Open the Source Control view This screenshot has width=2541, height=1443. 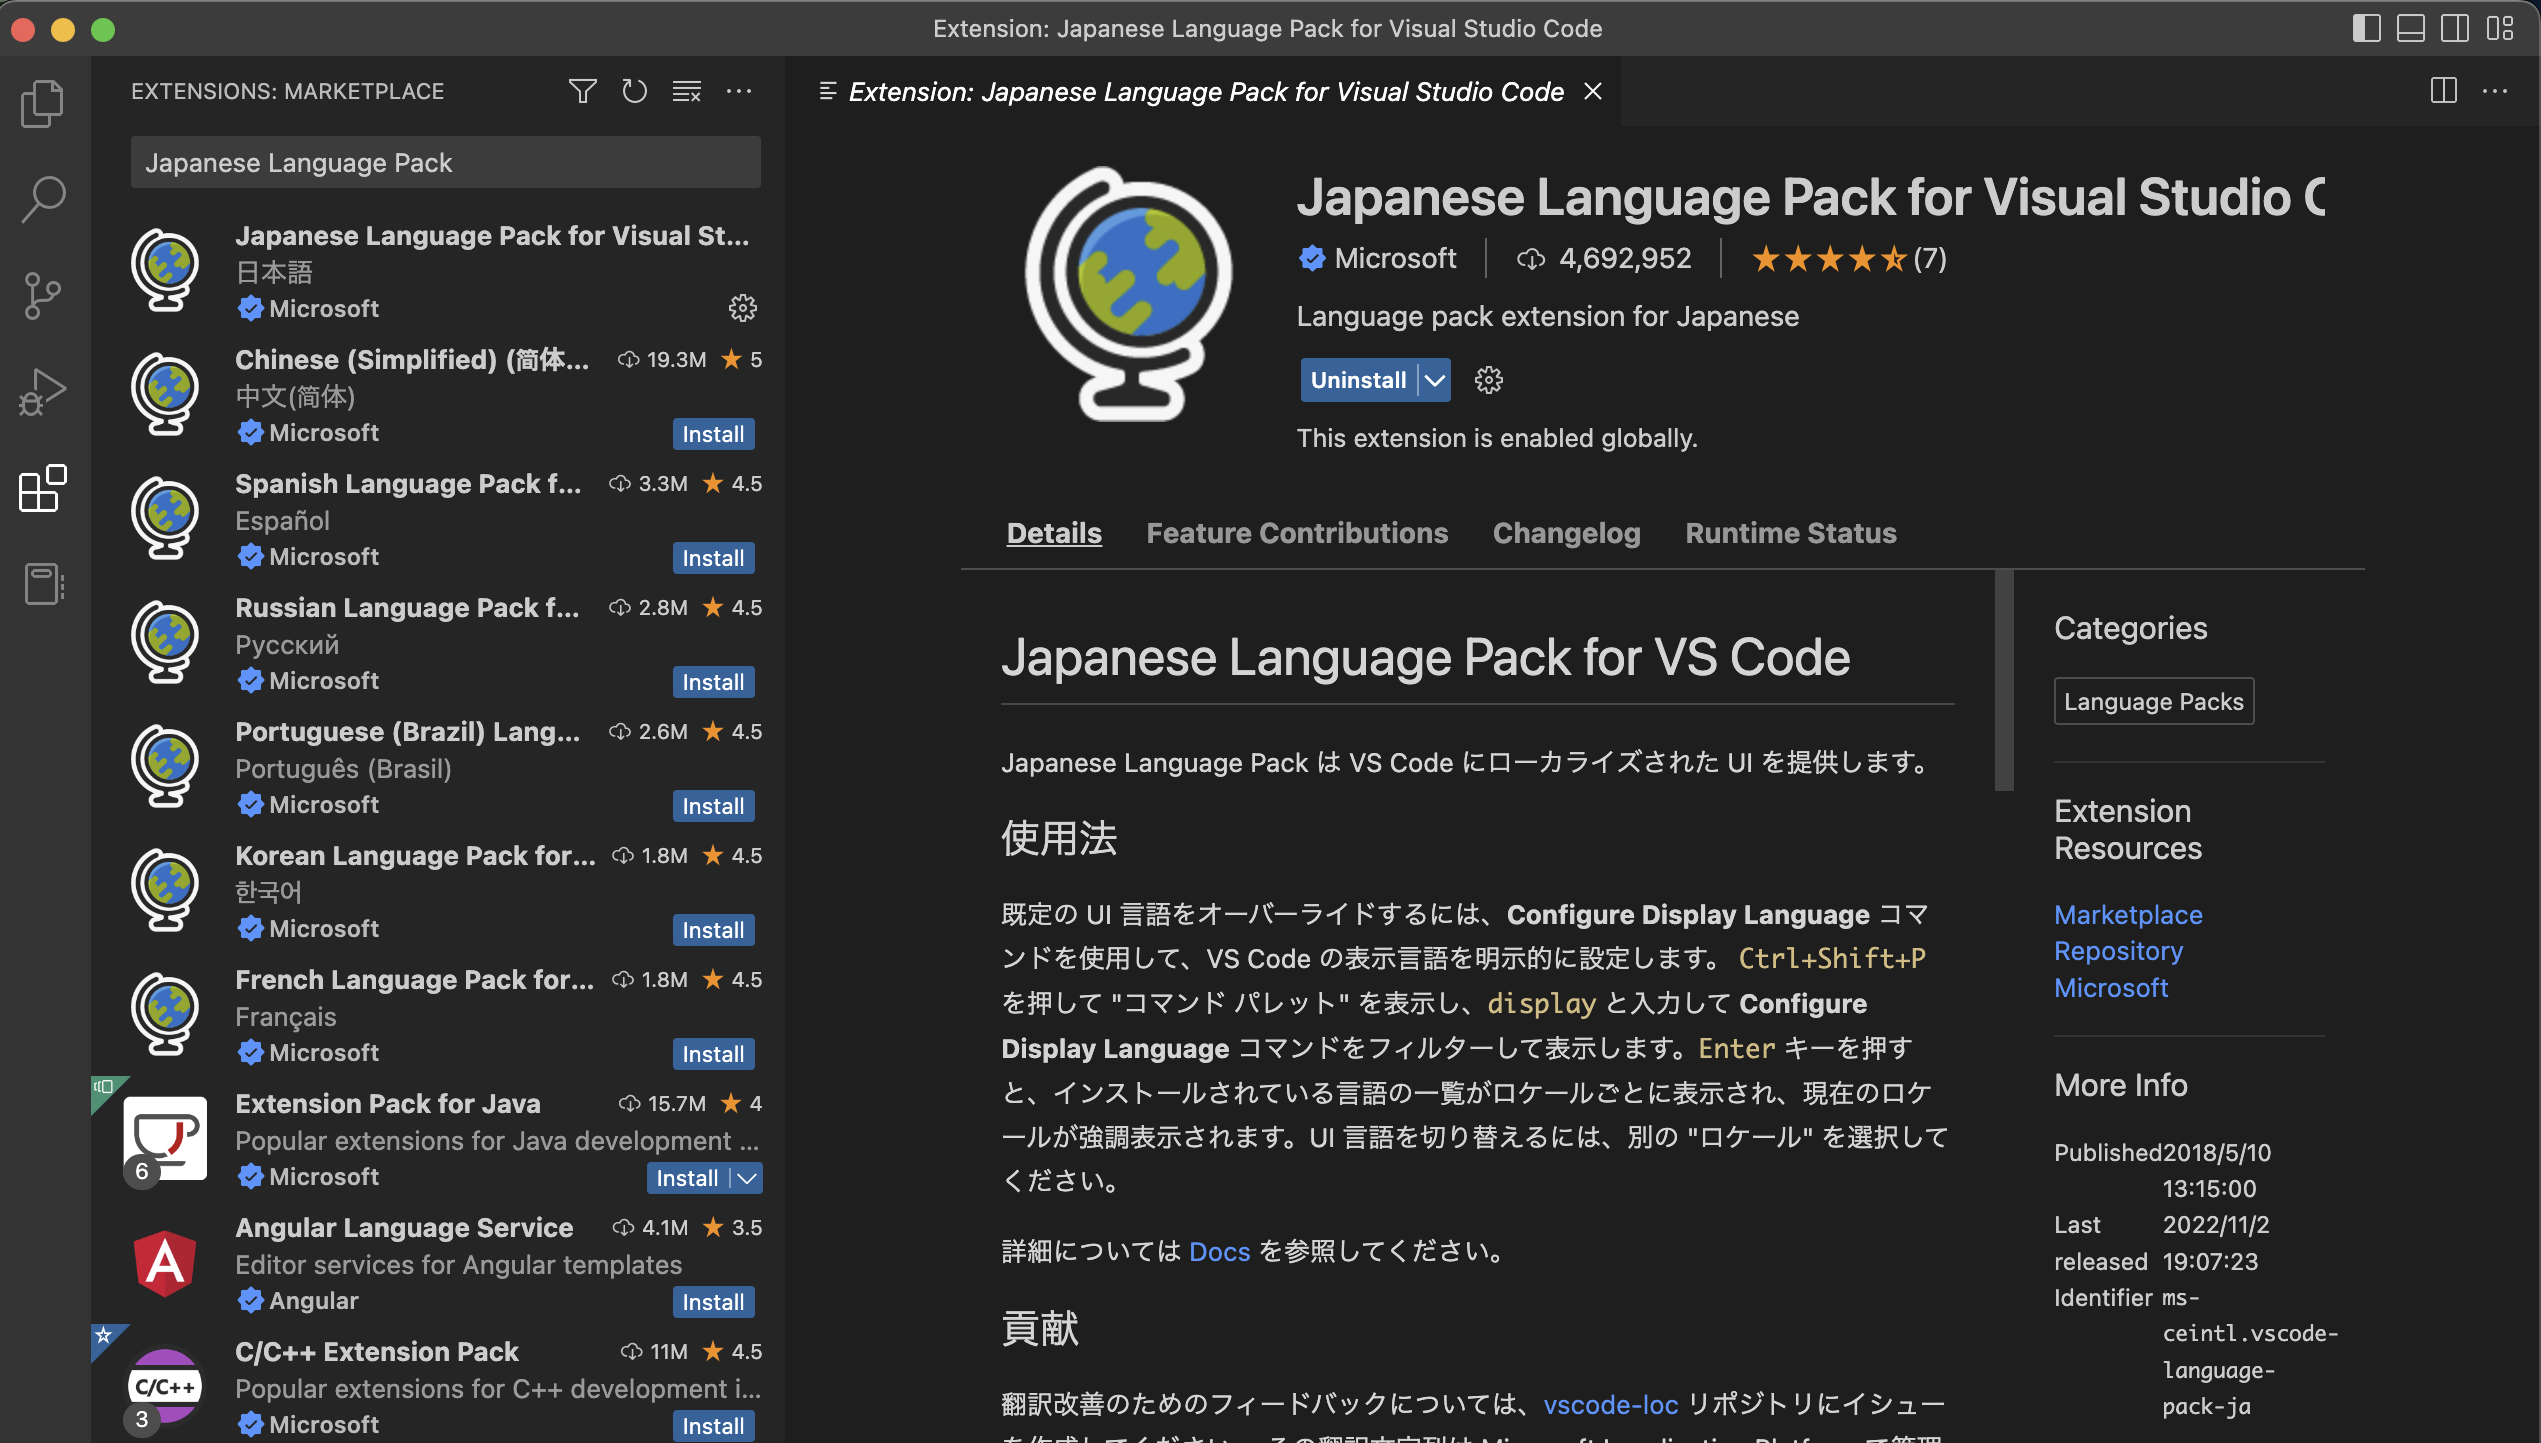[x=43, y=295]
